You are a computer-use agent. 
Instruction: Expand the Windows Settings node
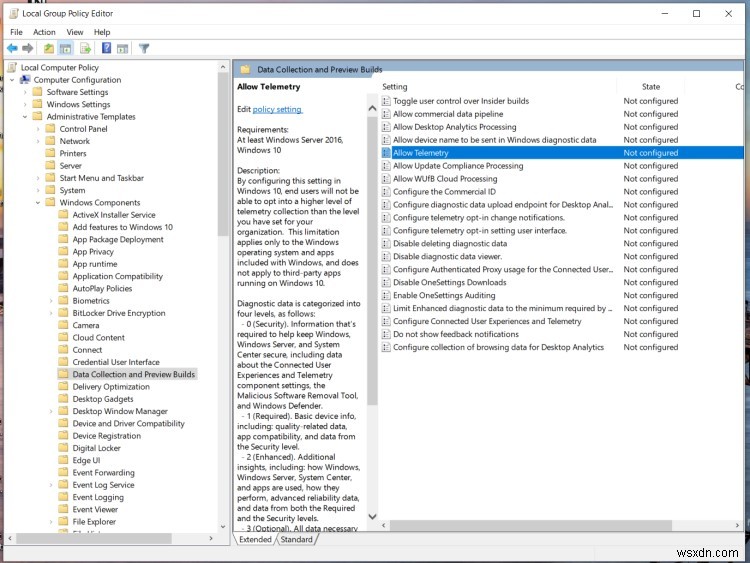click(25, 104)
